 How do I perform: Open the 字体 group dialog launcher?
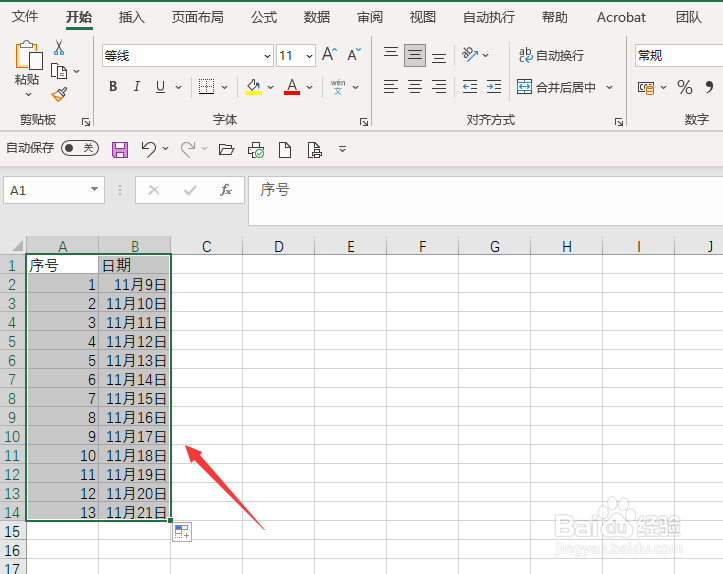point(364,122)
